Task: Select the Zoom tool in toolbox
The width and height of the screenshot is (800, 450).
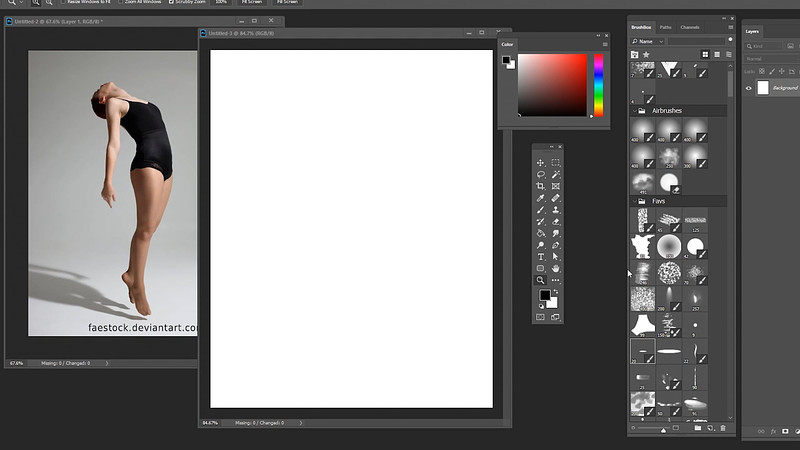Action: click(x=540, y=280)
